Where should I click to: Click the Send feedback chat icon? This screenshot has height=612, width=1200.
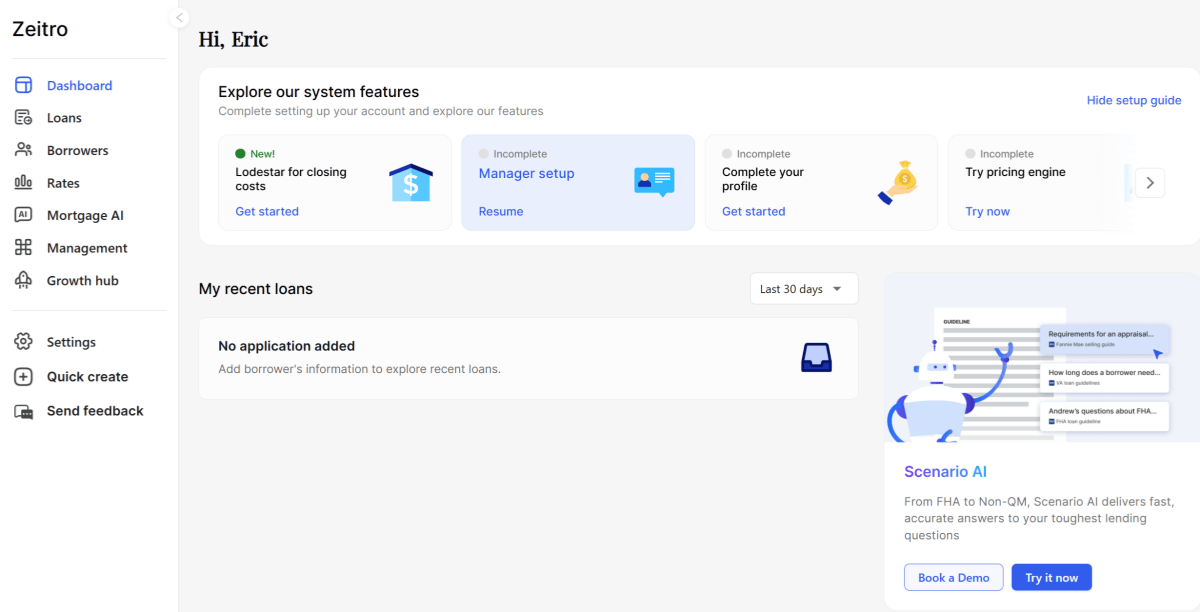[x=24, y=411]
